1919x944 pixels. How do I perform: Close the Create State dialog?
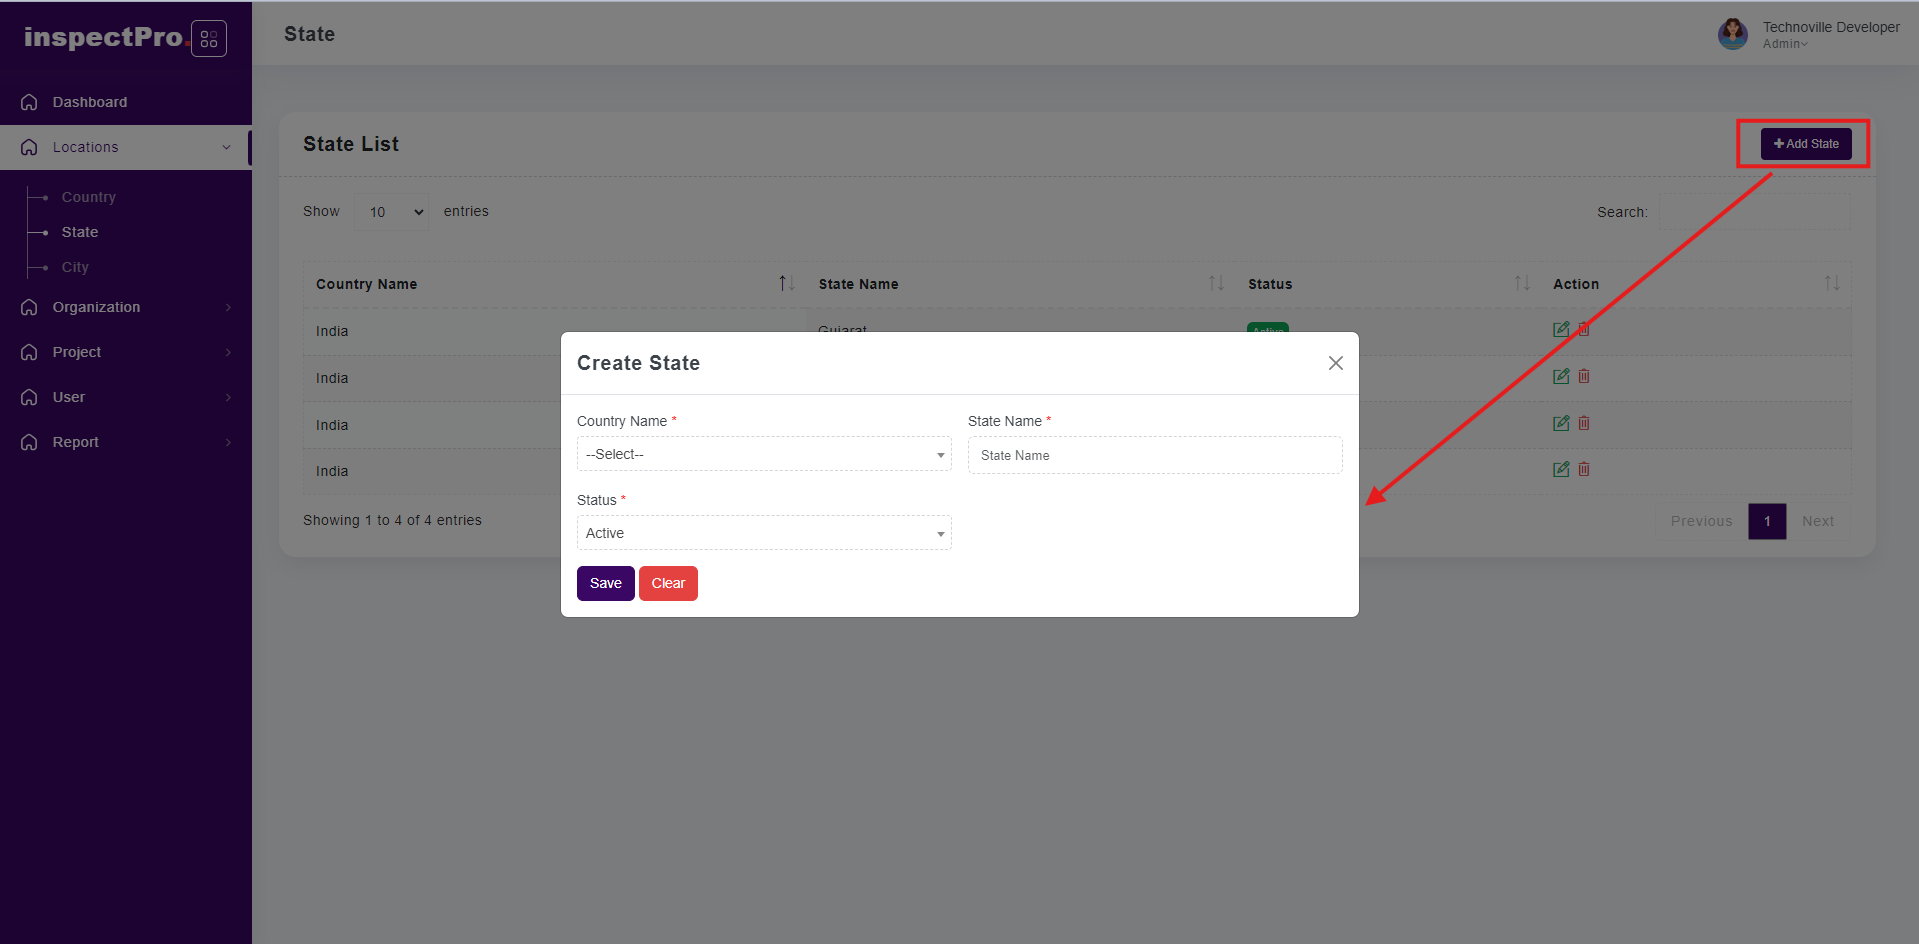click(1335, 363)
